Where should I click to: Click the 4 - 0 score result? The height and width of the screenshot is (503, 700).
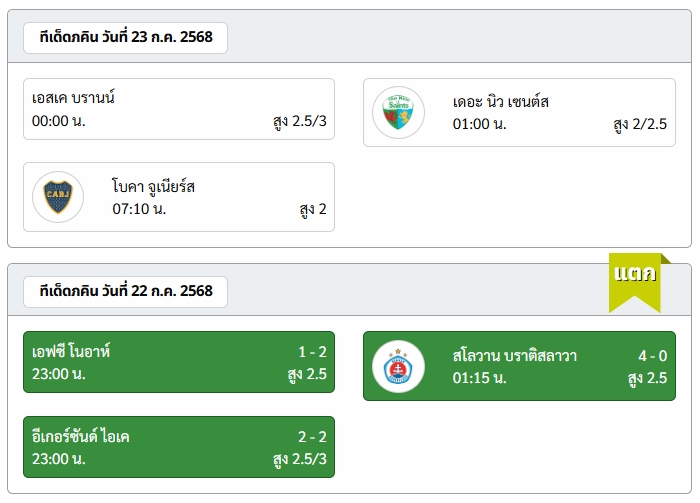click(x=653, y=356)
